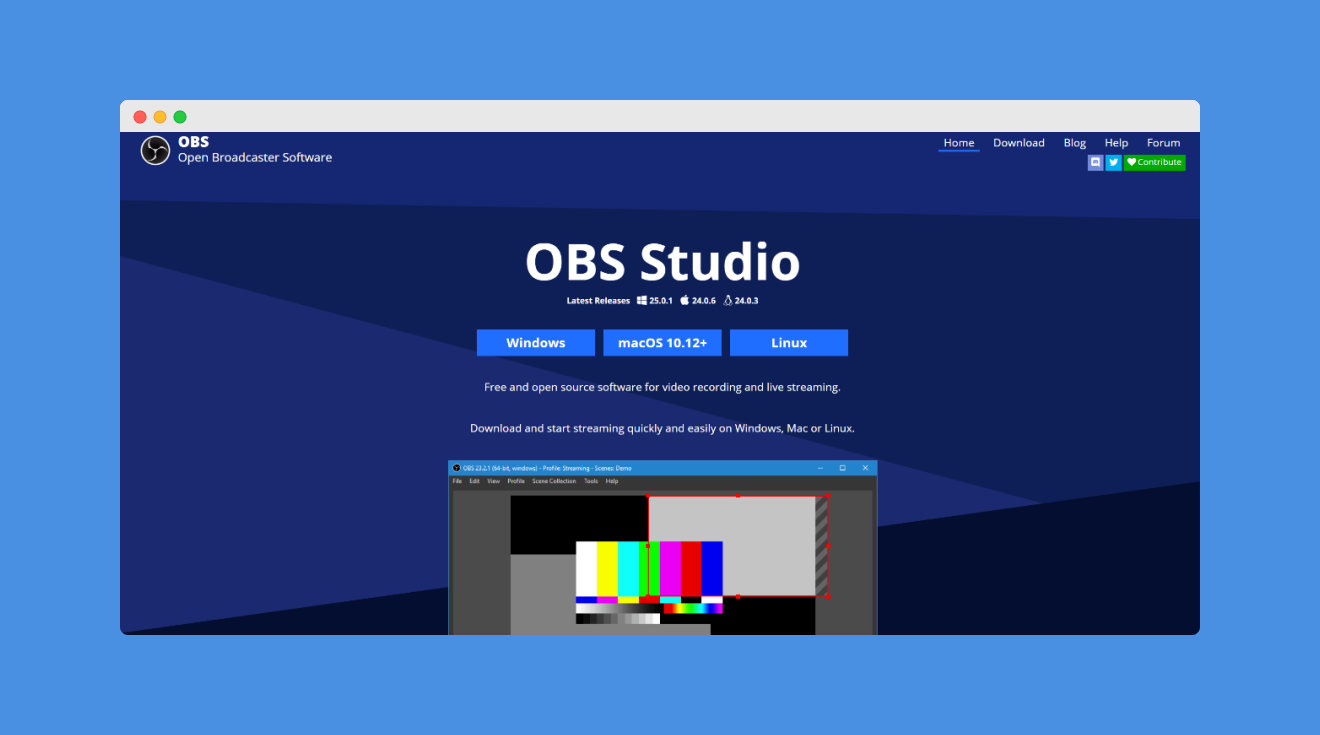
Task: Click the 'Open Broadcaster Software' site title
Action: (x=255, y=157)
